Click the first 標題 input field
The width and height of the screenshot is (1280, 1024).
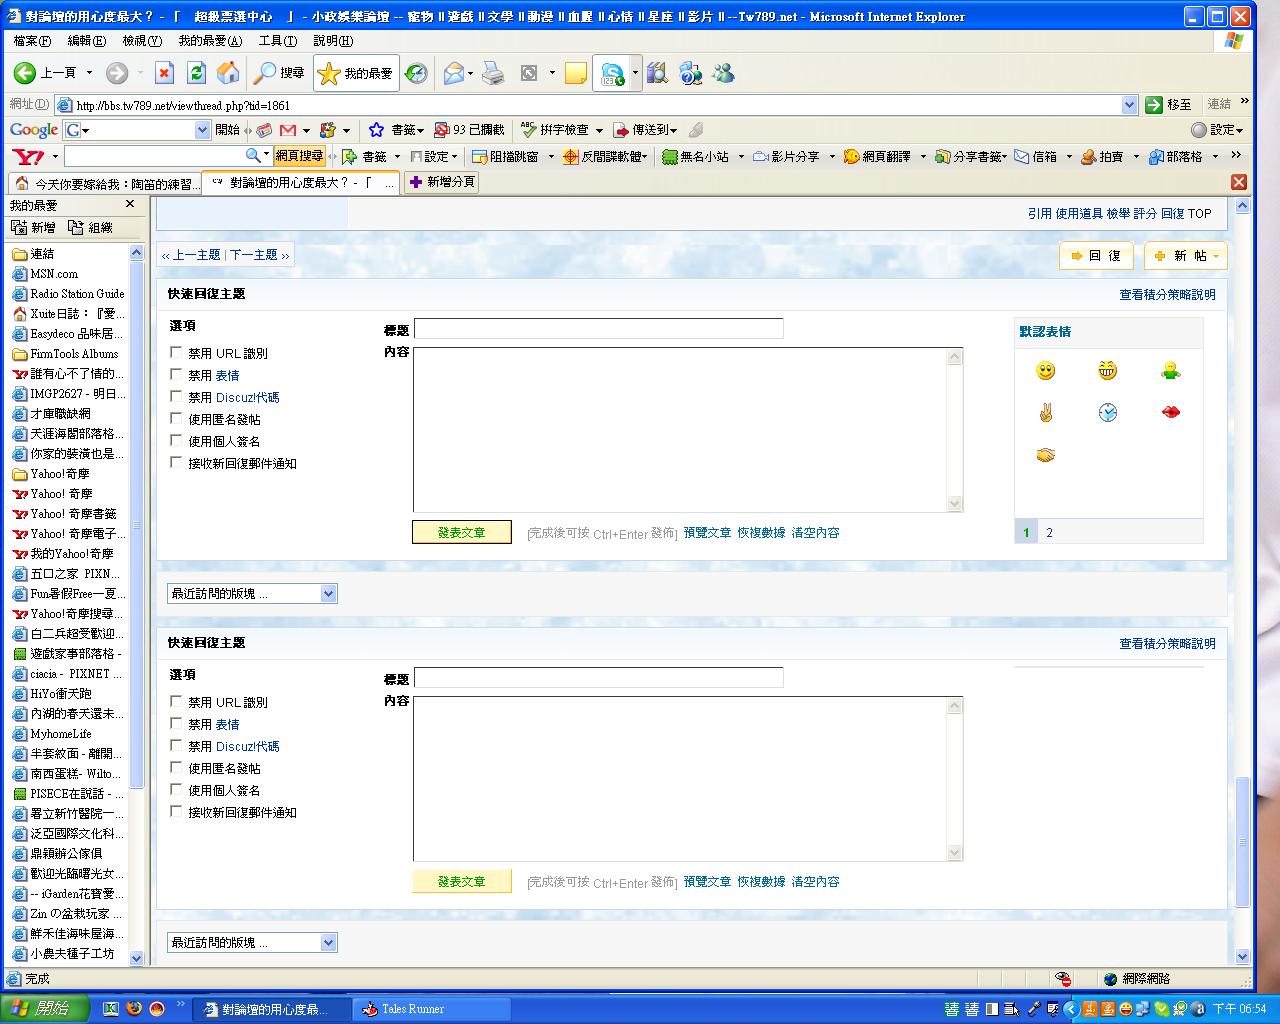pyautogui.click(x=598, y=329)
